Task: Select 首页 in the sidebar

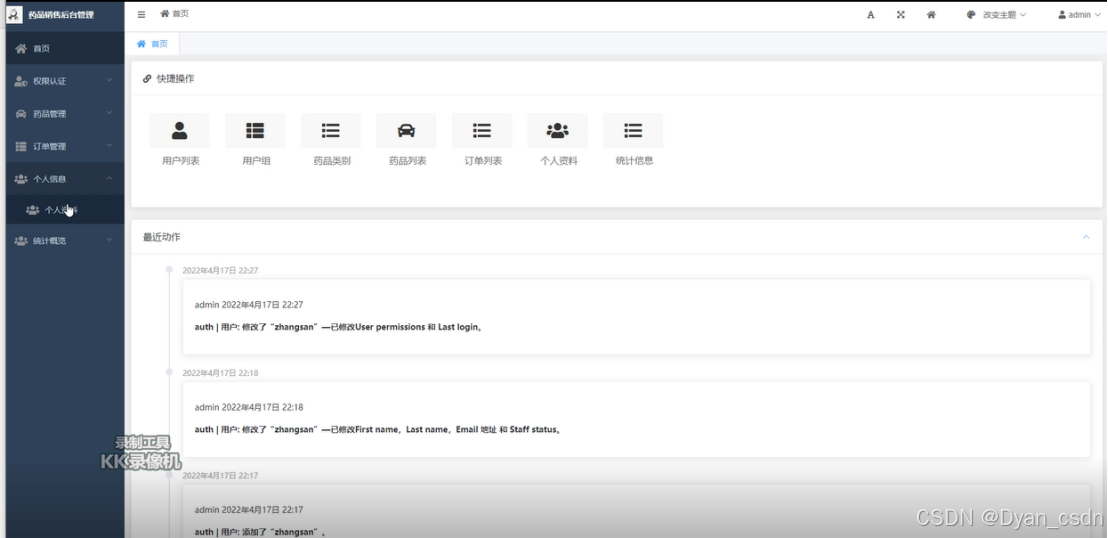Action: coord(65,49)
